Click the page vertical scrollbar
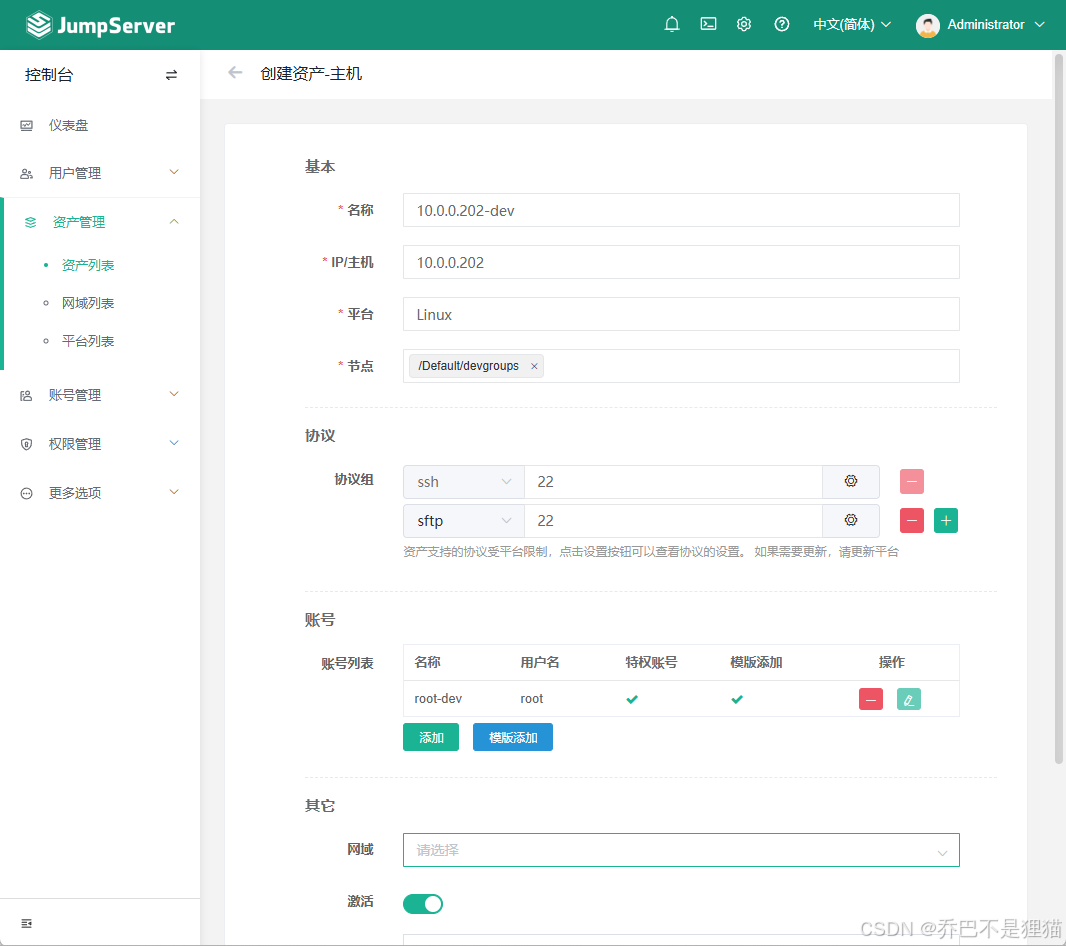 [1059, 408]
